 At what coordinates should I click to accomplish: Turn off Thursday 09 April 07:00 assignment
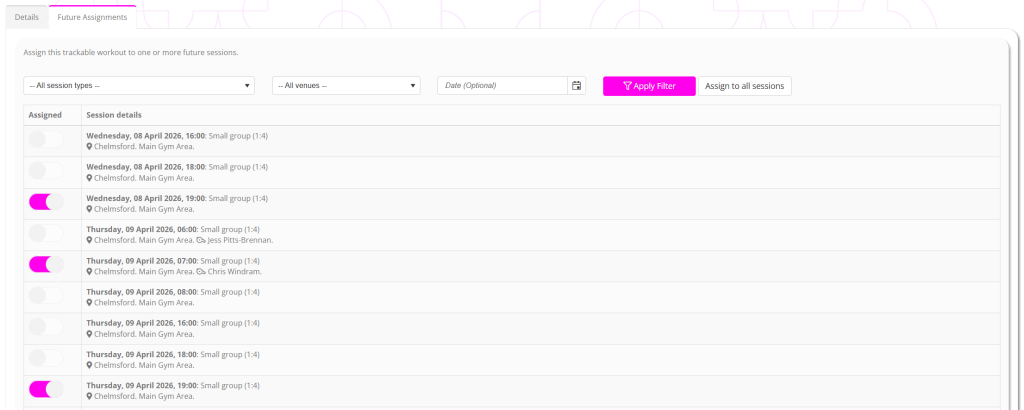(45, 265)
